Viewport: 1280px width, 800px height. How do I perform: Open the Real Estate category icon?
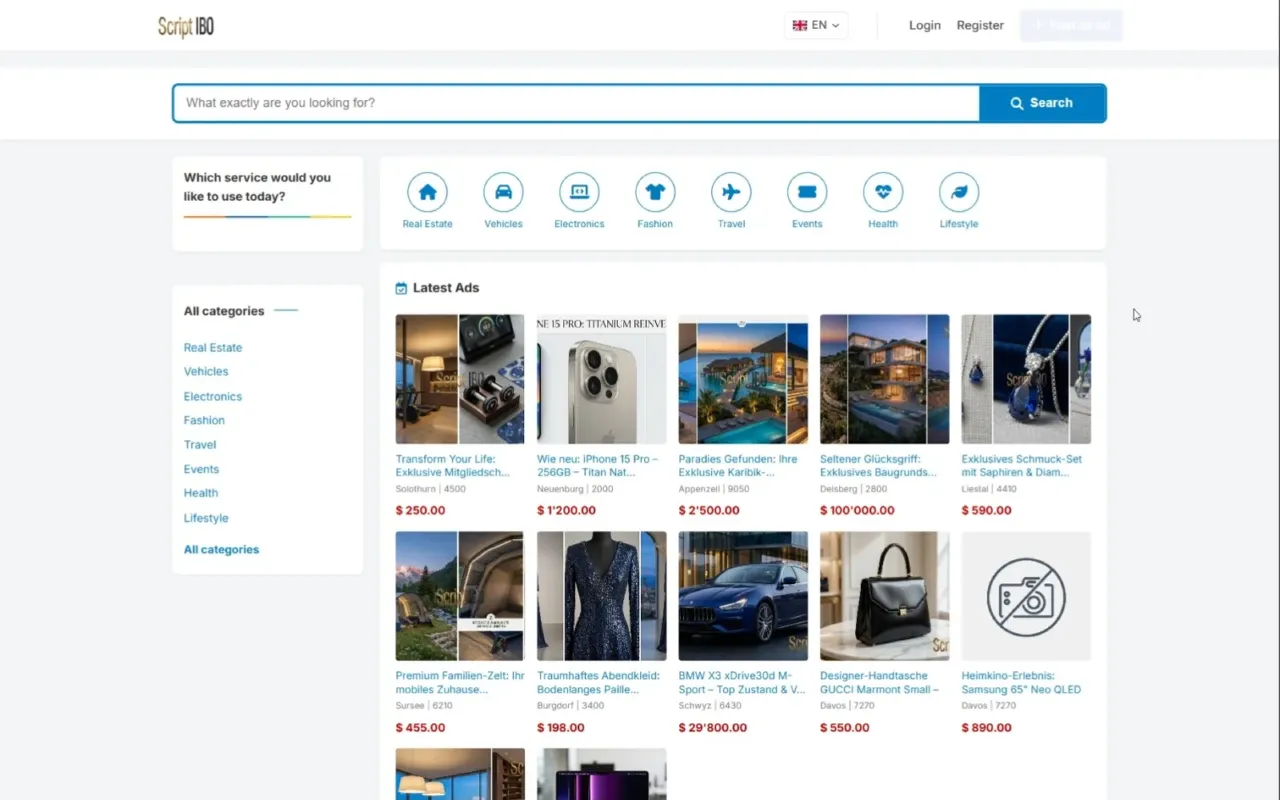tap(427, 192)
